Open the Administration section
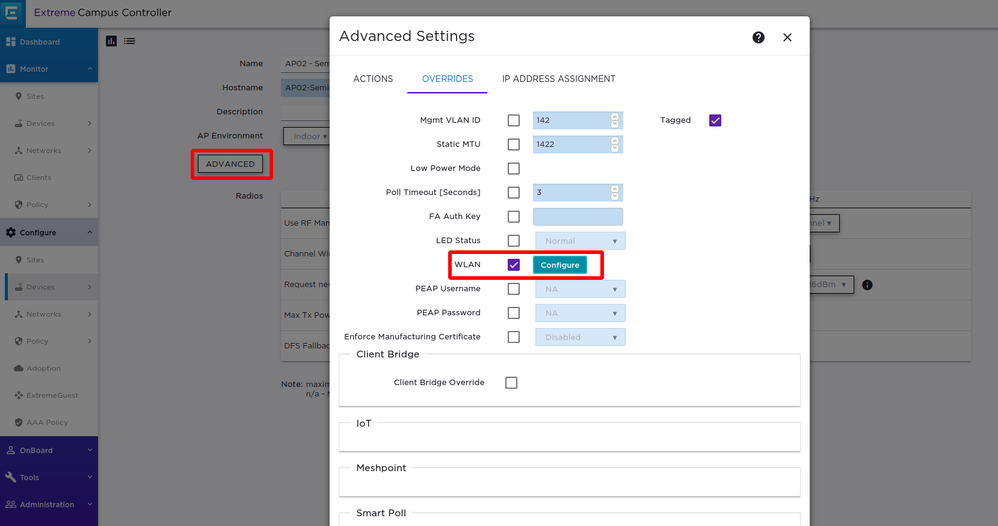The image size is (998, 526). click(49, 504)
